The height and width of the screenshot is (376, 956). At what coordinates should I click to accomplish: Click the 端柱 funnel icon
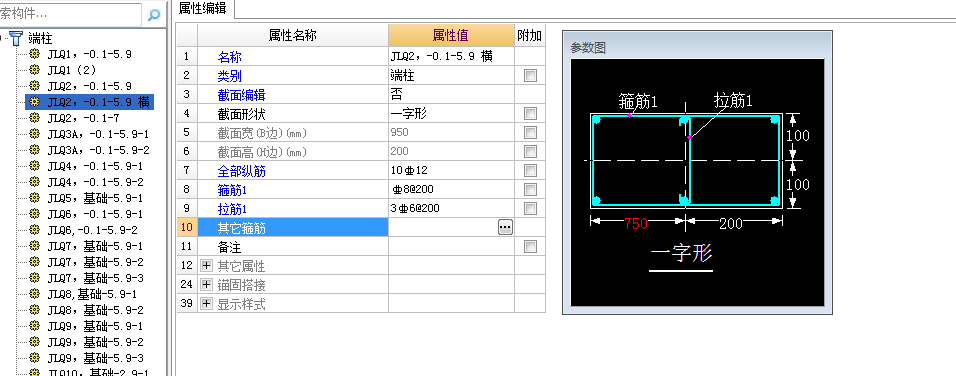point(16,38)
